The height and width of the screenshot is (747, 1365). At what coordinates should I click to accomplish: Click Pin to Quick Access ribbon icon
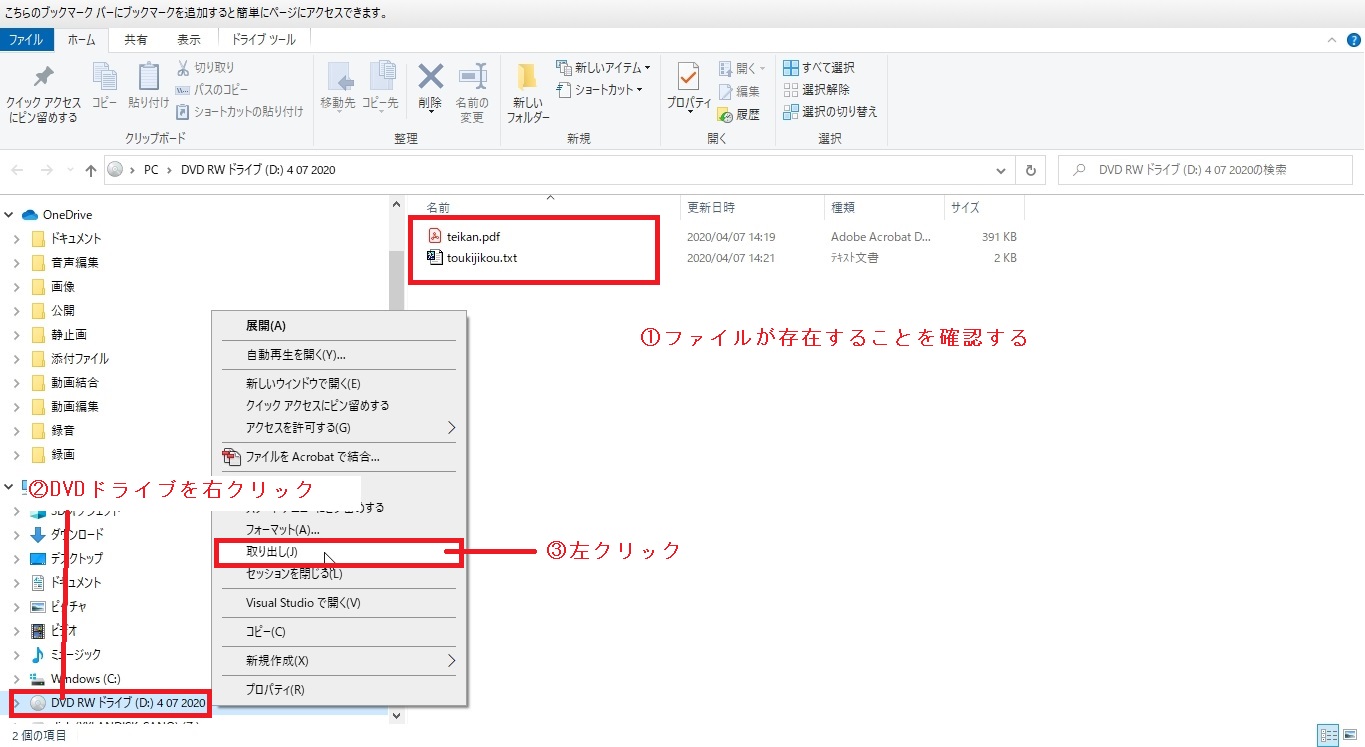coord(43,90)
